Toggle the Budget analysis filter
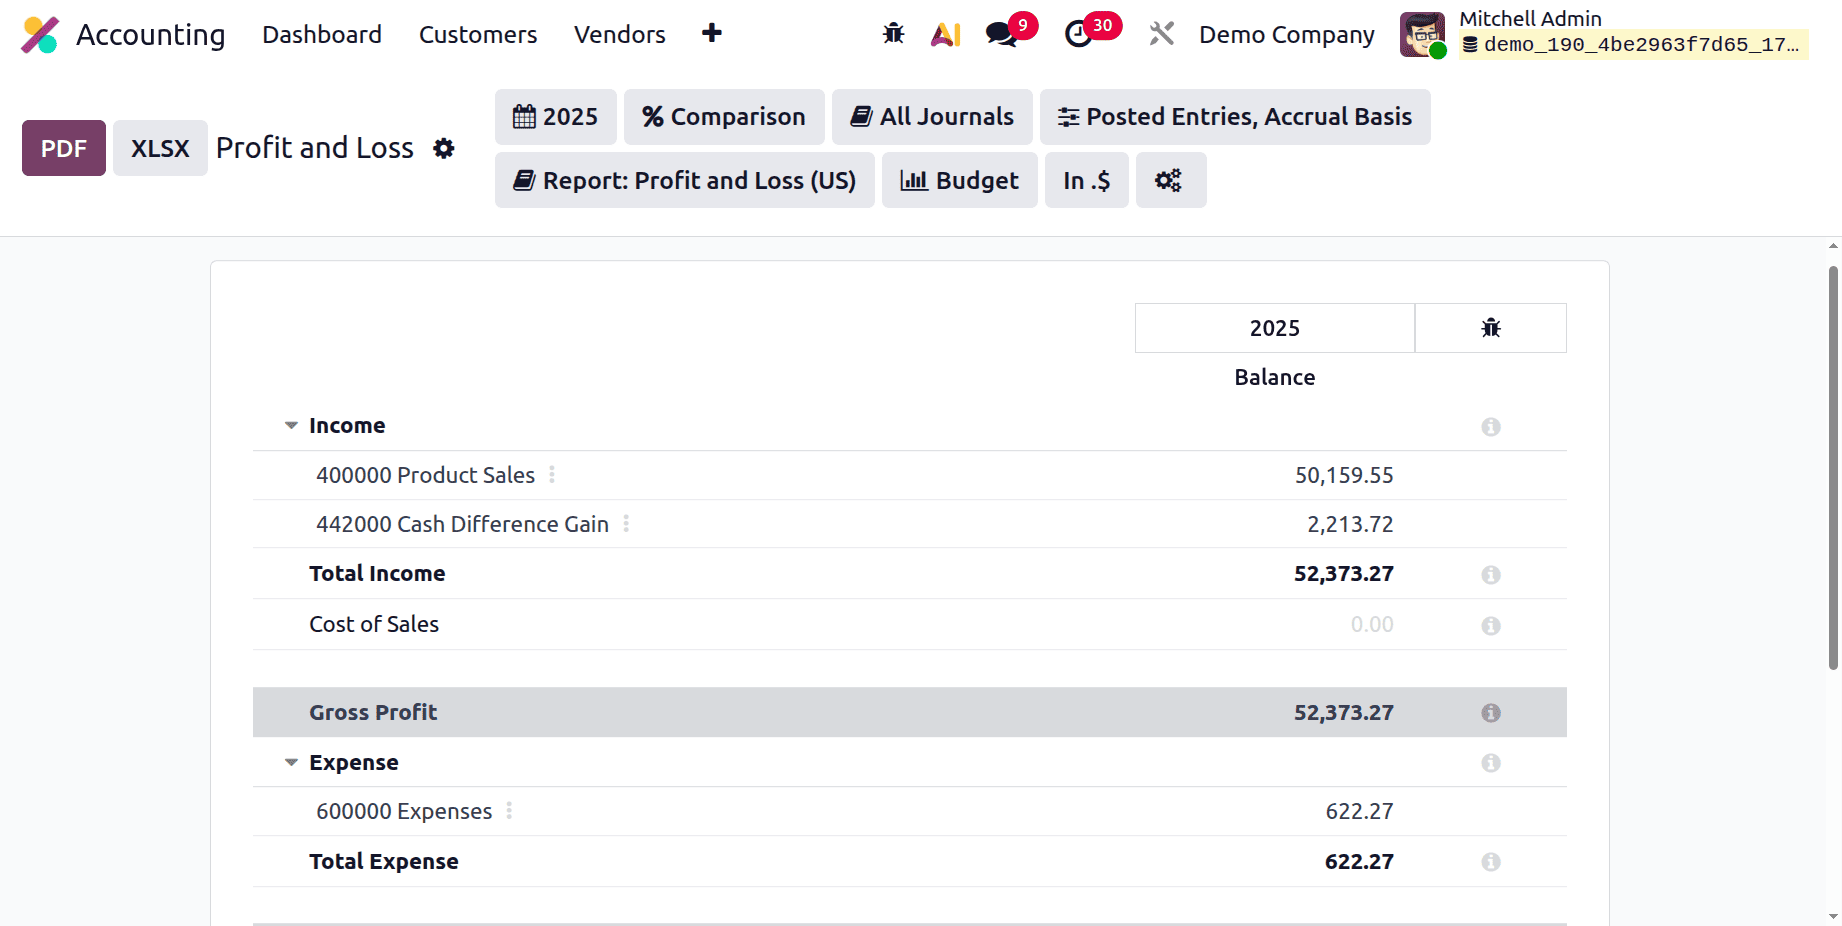Image resolution: width=1842 pixels, height=926 pixels. pos(959,180)
